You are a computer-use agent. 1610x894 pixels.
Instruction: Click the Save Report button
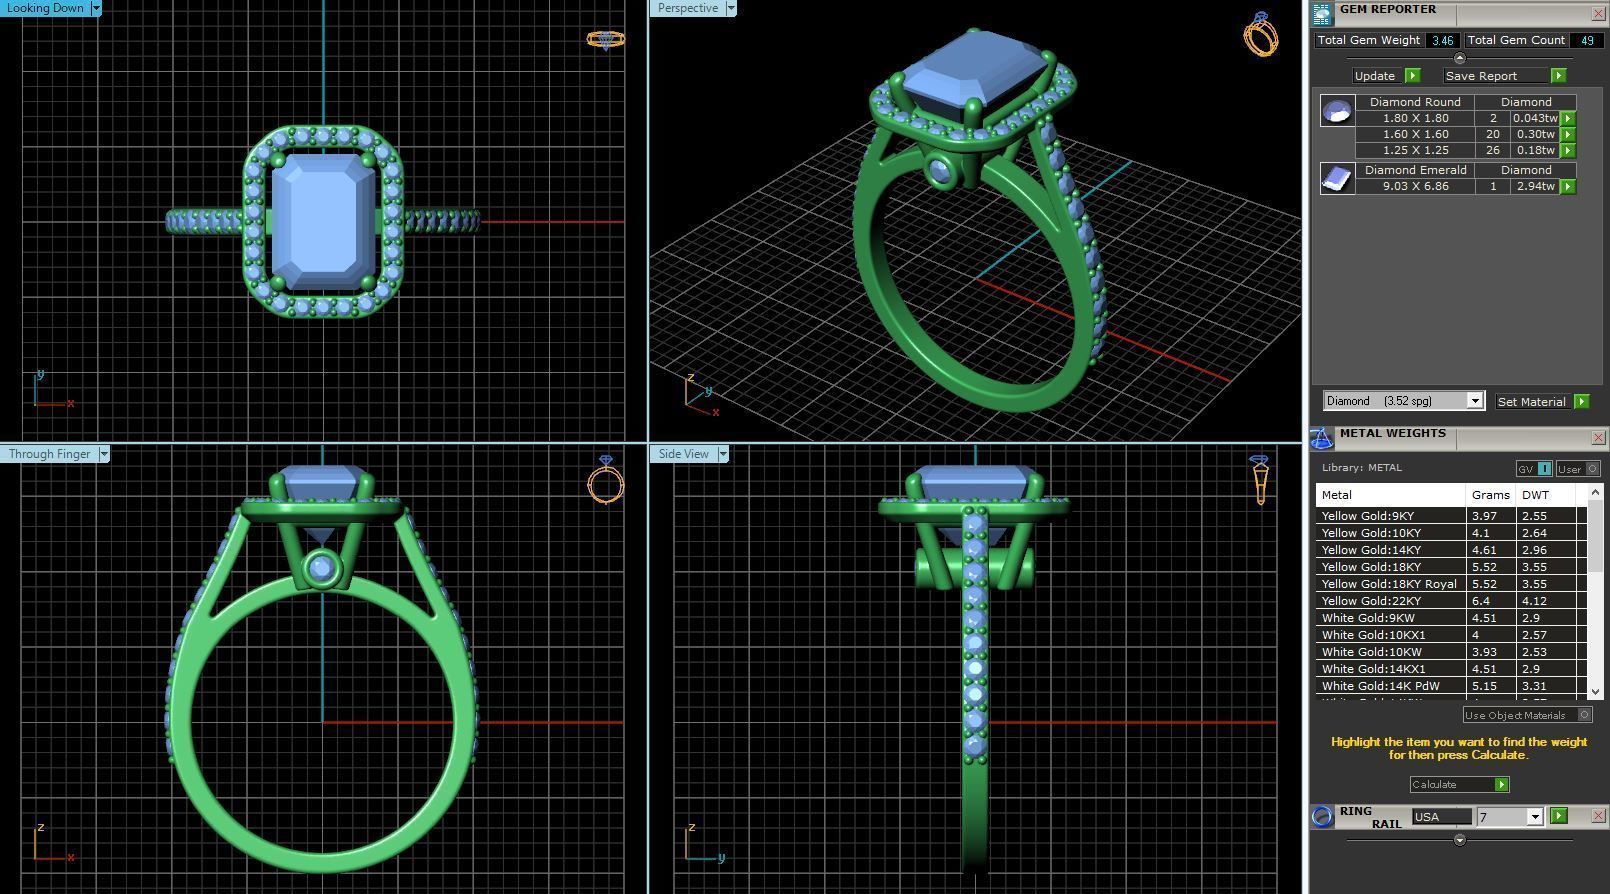click(1505, 76)
